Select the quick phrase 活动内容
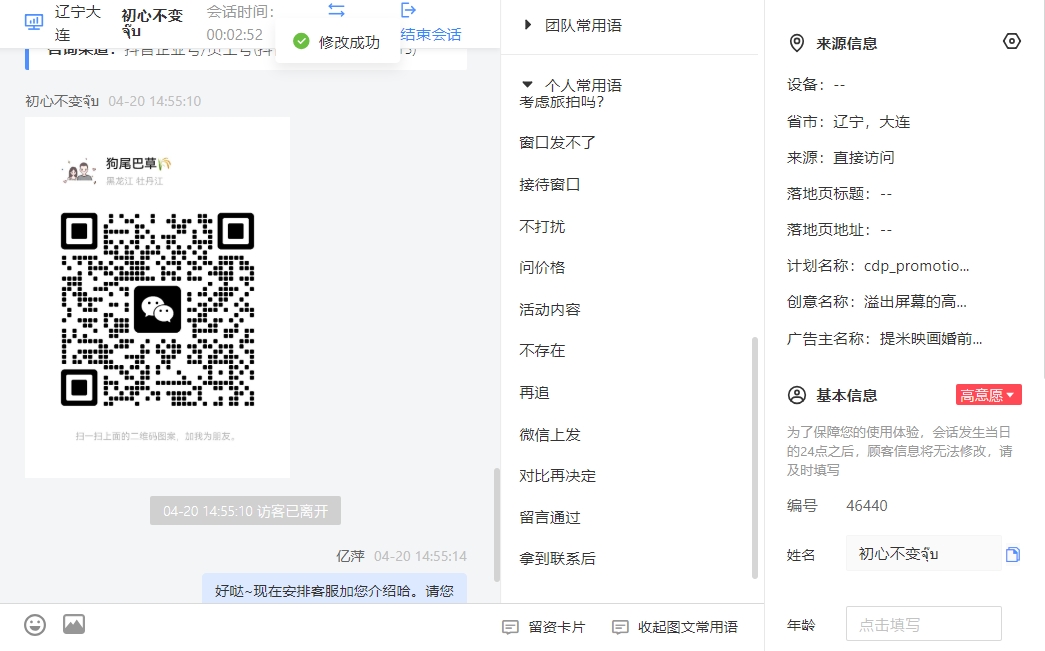 [x=550, y=310]
